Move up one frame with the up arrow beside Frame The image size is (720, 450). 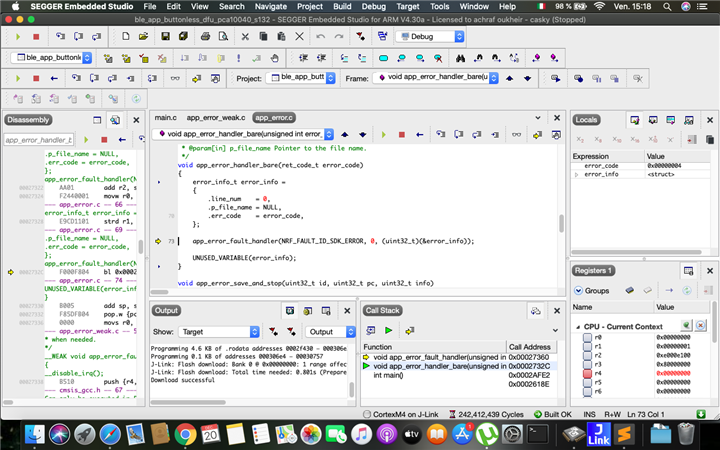(509, 79)
